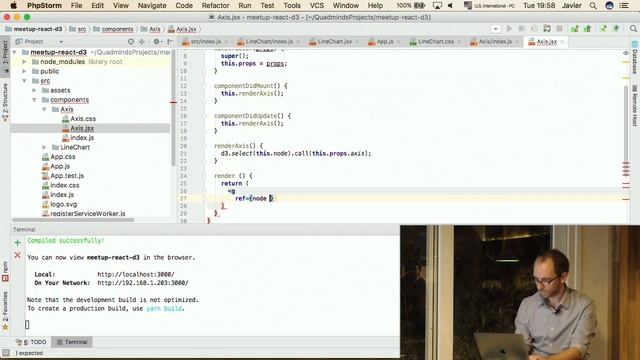Click the VCS update project icon
The width and height of the screenshot is (640, 360).
(574, 29)
